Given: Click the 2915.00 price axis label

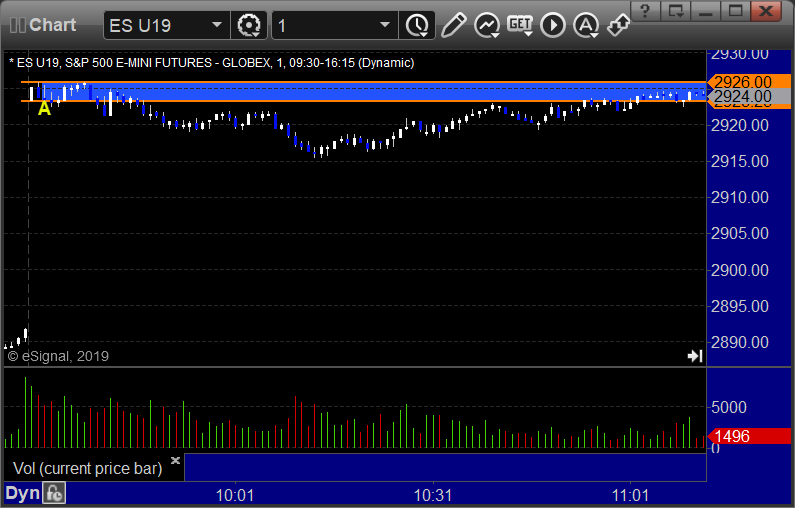Looking at the screenshot, I should tap(740, 161).
